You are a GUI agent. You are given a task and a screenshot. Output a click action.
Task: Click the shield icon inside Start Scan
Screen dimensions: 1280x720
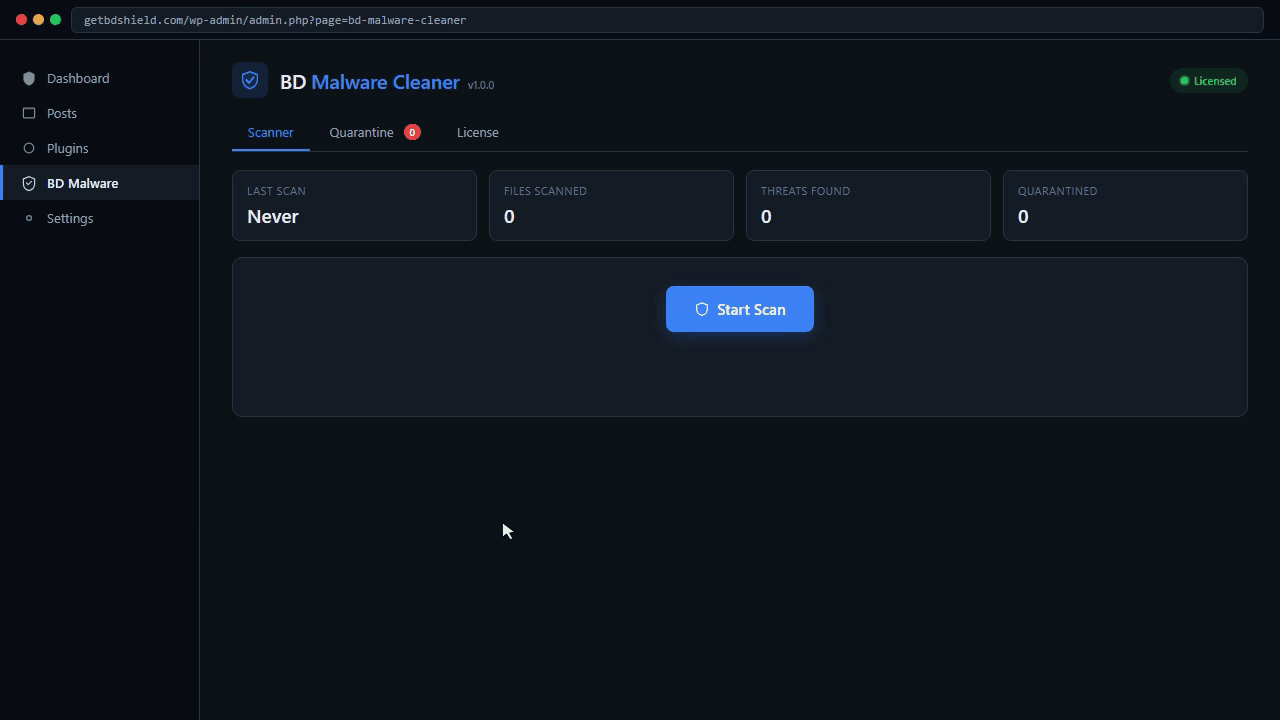[702, 309]
